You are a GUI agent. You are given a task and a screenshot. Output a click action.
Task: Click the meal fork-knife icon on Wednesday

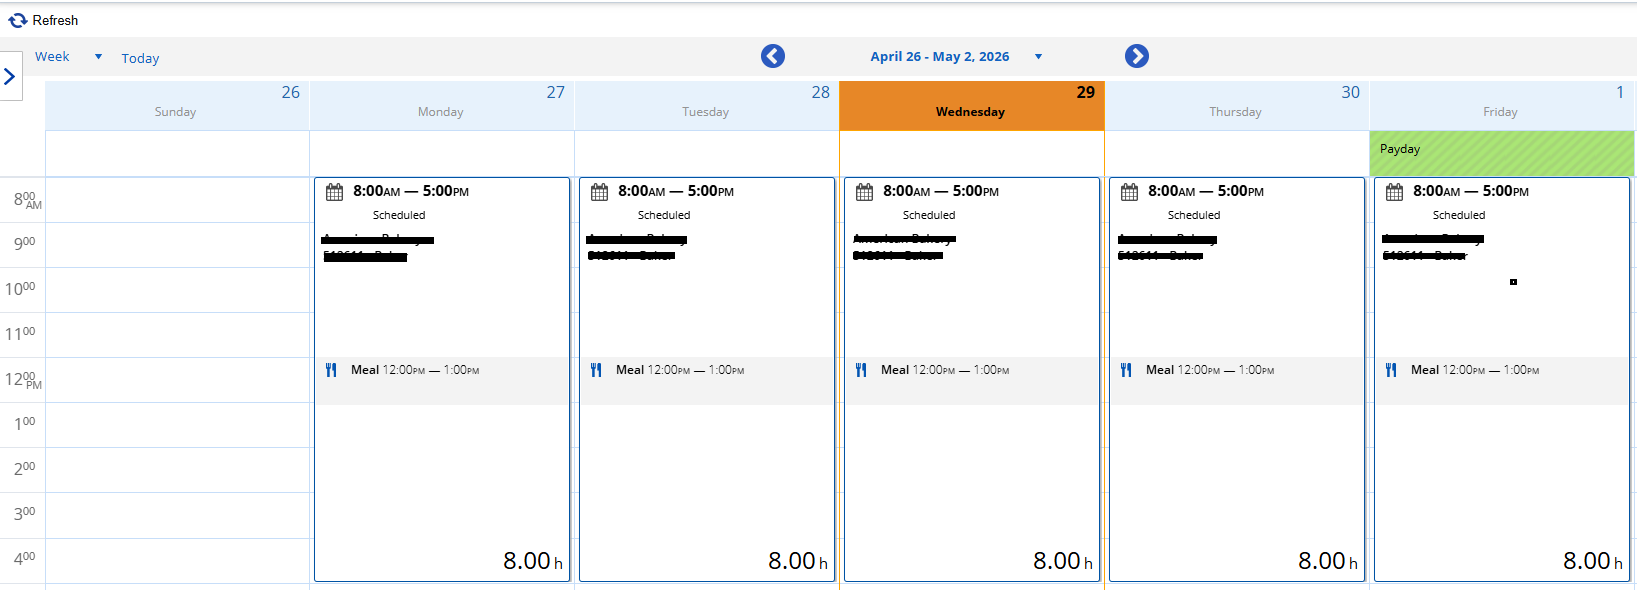862,370
